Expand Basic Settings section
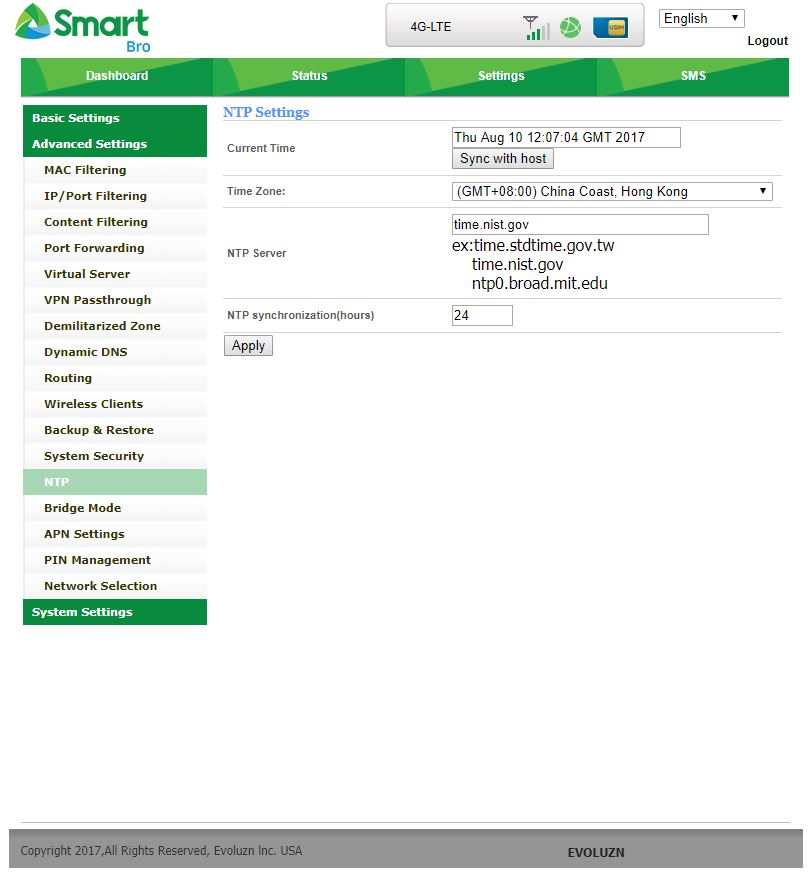 pos(115,118)
